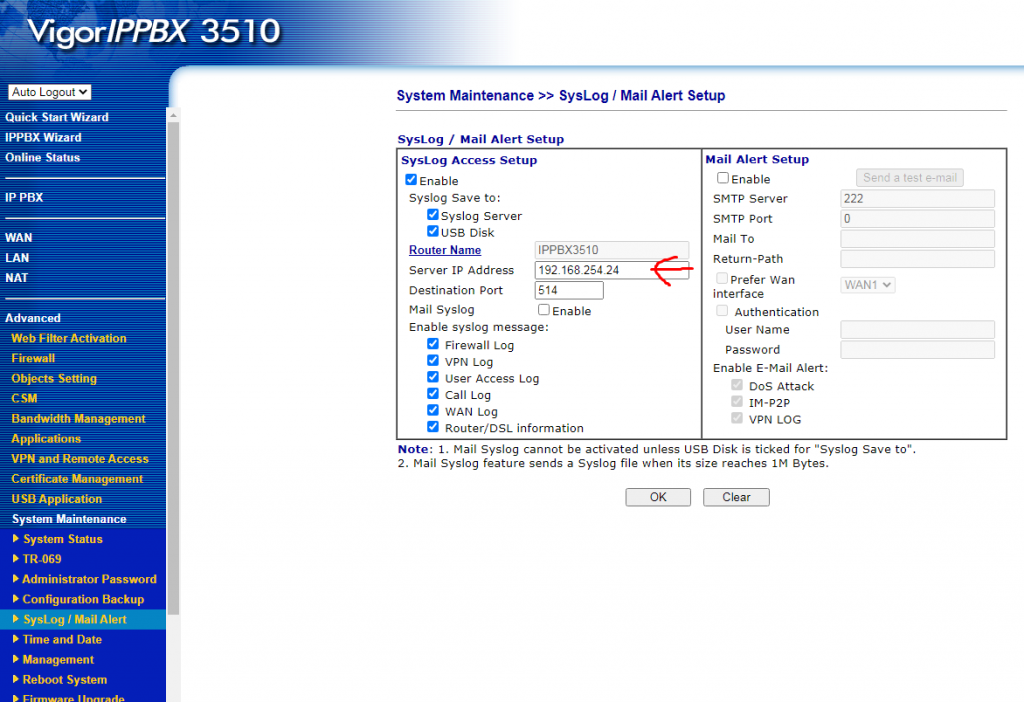Open Configuration Backup page
1024x702 pixels.
click(83, 599)
